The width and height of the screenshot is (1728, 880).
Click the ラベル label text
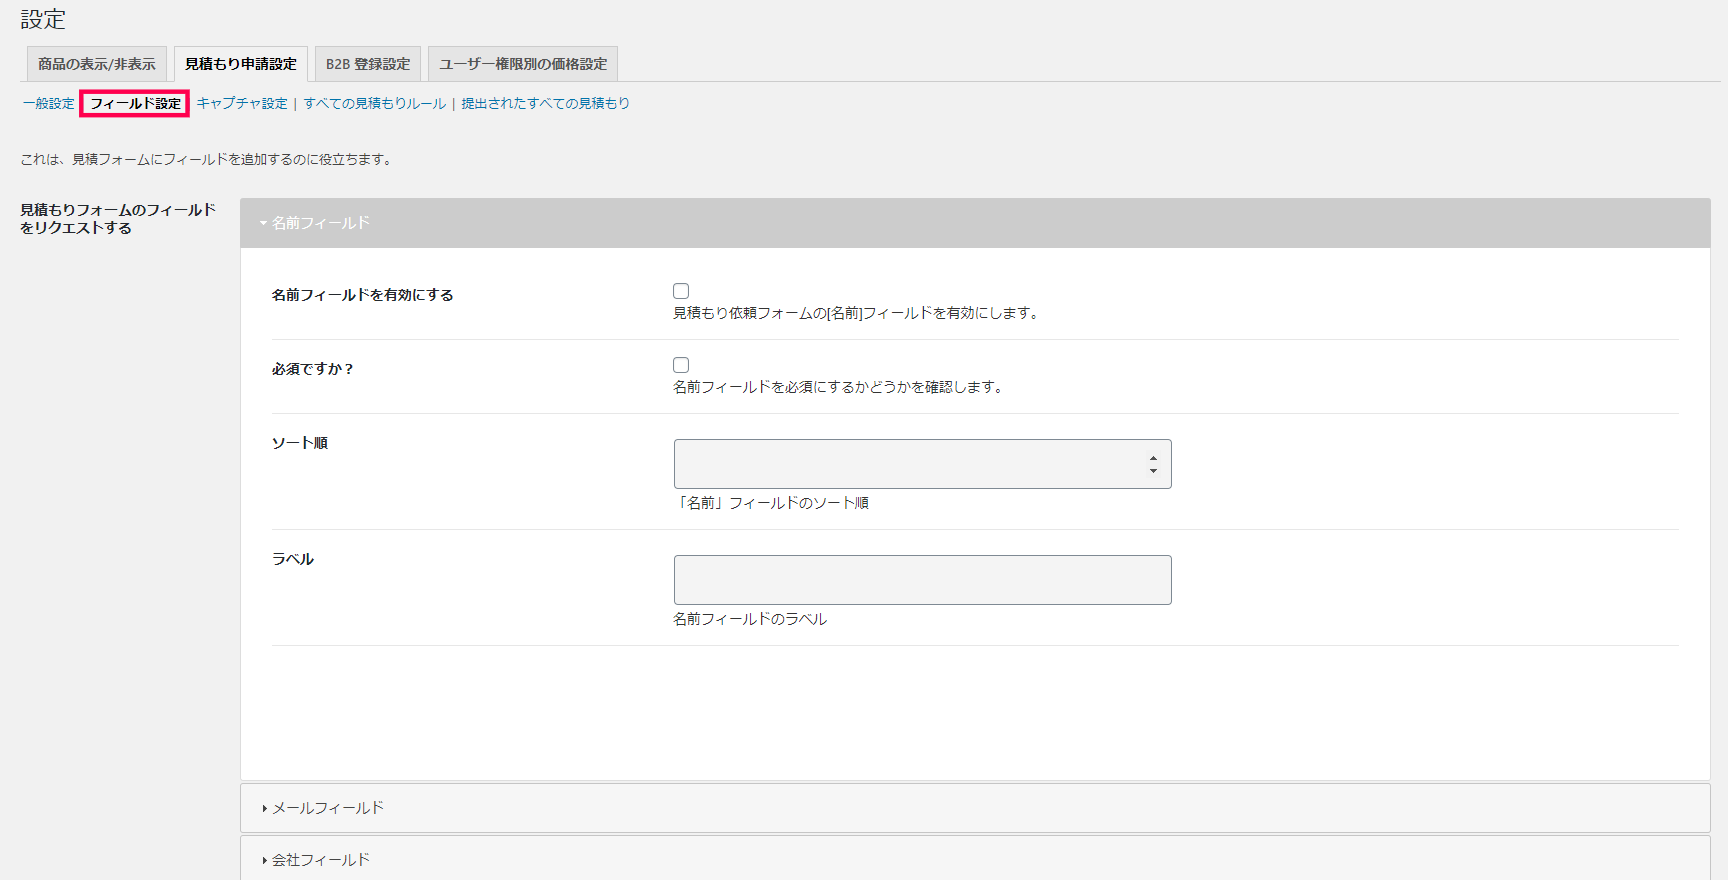pos(293,559)
